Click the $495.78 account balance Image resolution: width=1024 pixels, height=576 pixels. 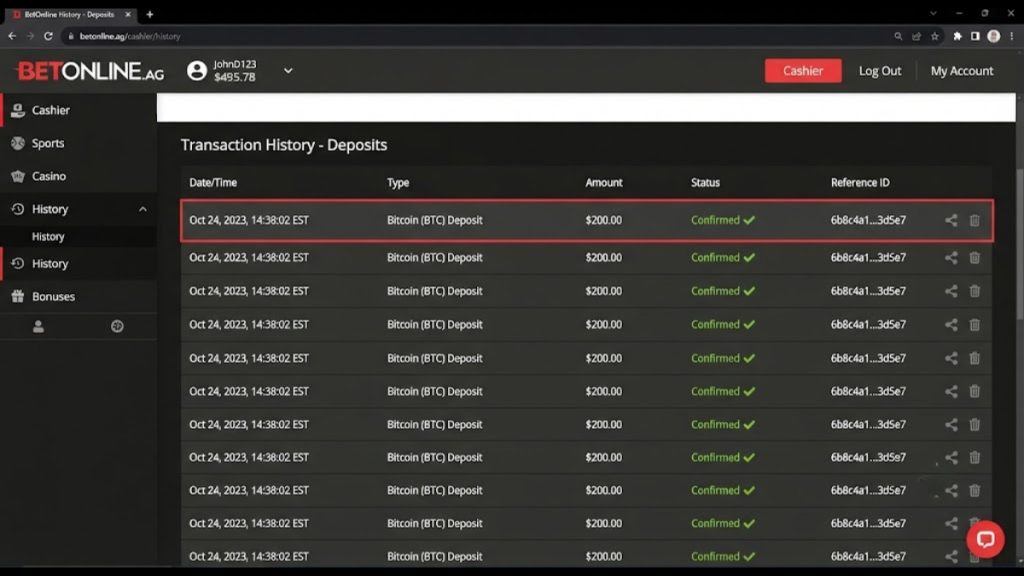[x=234, y=77]
